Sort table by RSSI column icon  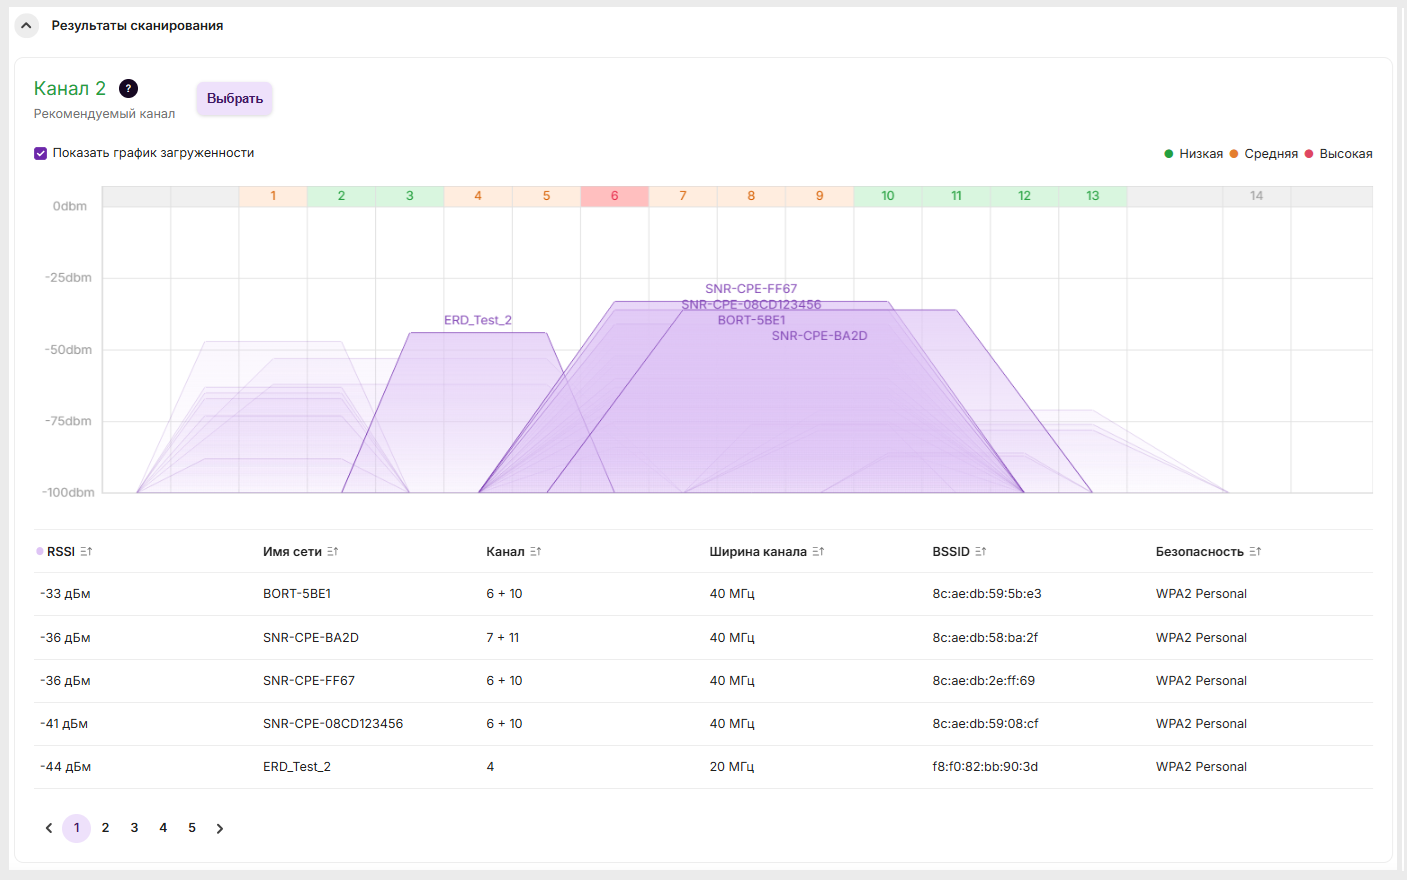click(x=86, y=552)
